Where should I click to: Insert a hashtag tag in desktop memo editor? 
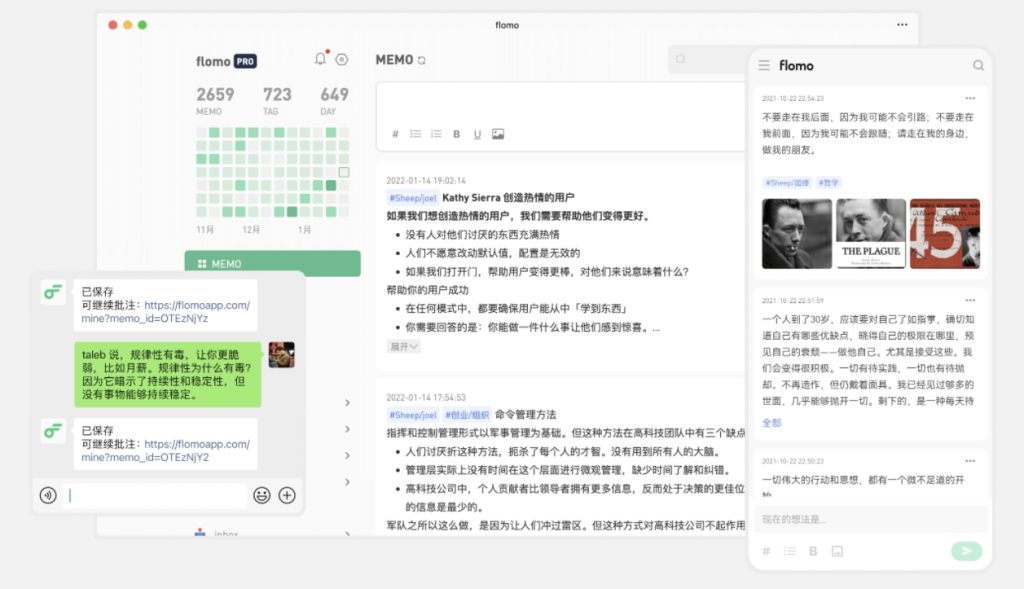point(395,134)
